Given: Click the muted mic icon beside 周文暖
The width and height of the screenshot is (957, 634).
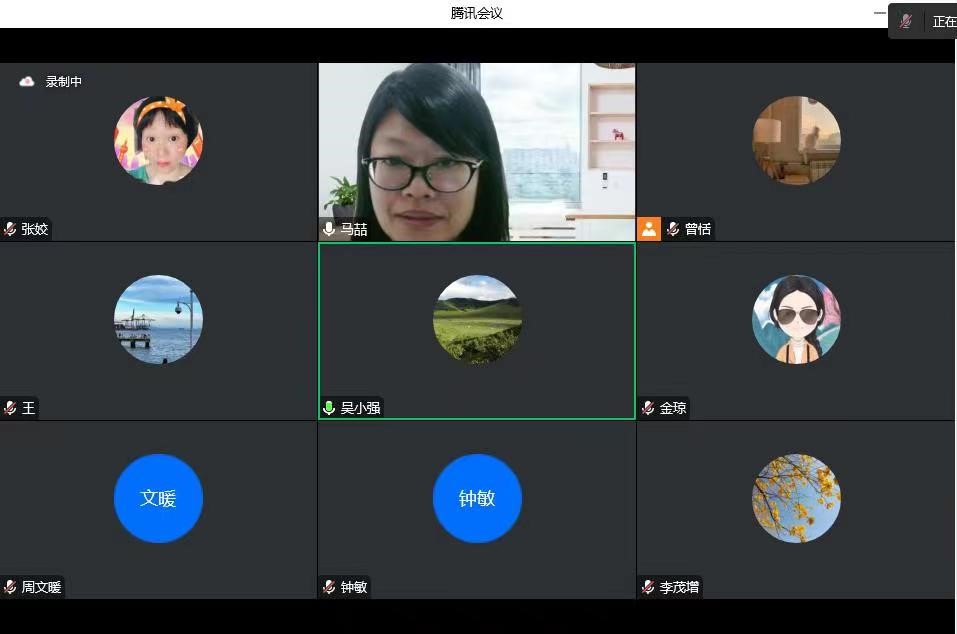Looking at the screenshot, I should click(x=10, y=587).
